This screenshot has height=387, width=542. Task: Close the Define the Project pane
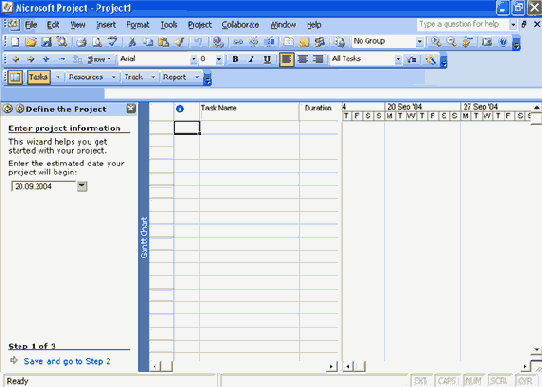click(x=131, y=108)
